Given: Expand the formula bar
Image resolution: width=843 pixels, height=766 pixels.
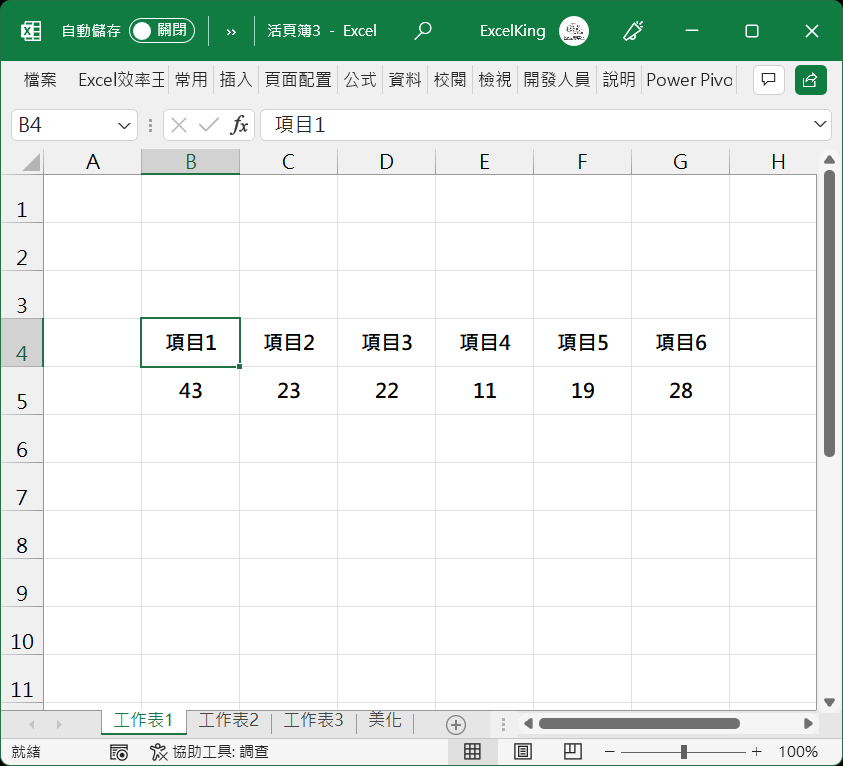Looking at the screenshot, I should tap(821, 125).
